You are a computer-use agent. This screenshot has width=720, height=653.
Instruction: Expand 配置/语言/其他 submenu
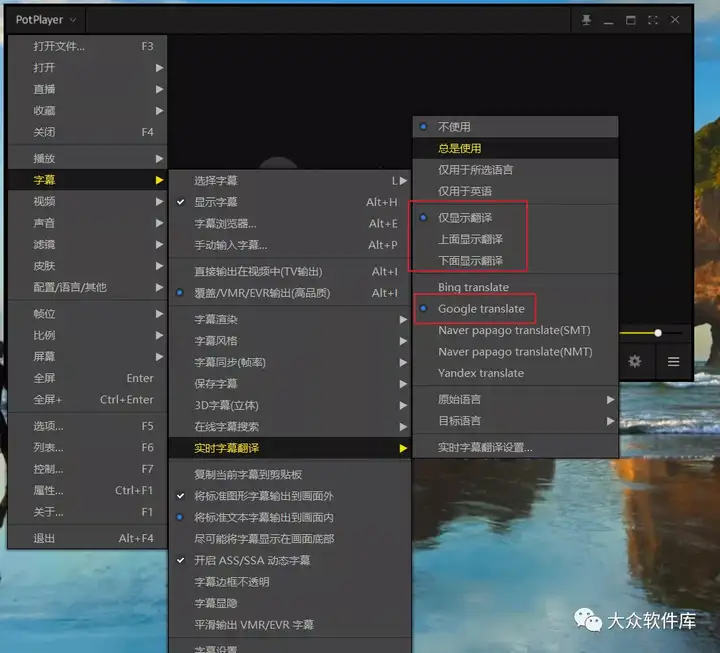coord(87,287)
